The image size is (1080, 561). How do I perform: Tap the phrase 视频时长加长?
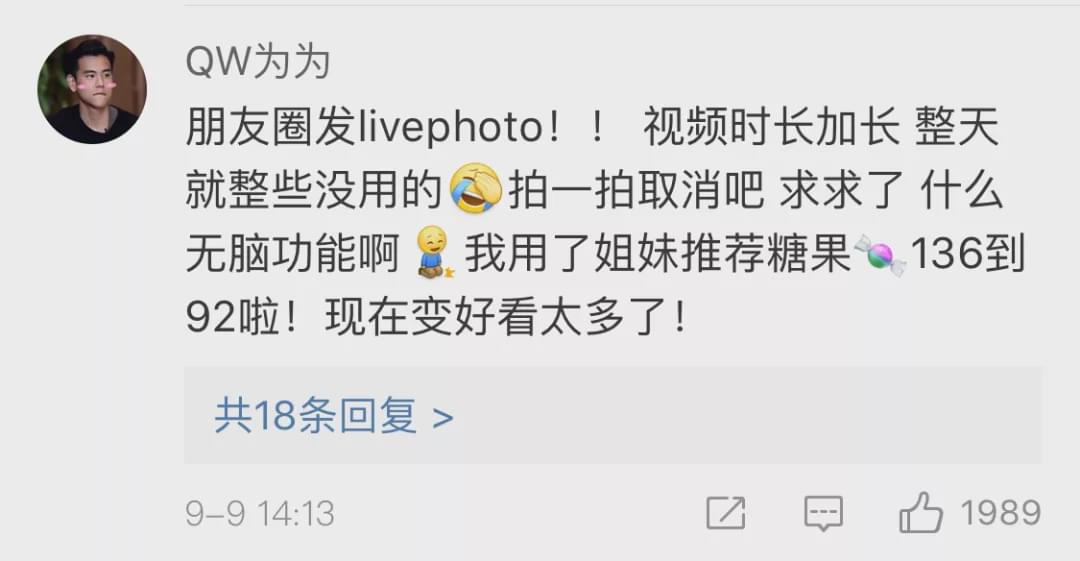[x=771, y=128]
